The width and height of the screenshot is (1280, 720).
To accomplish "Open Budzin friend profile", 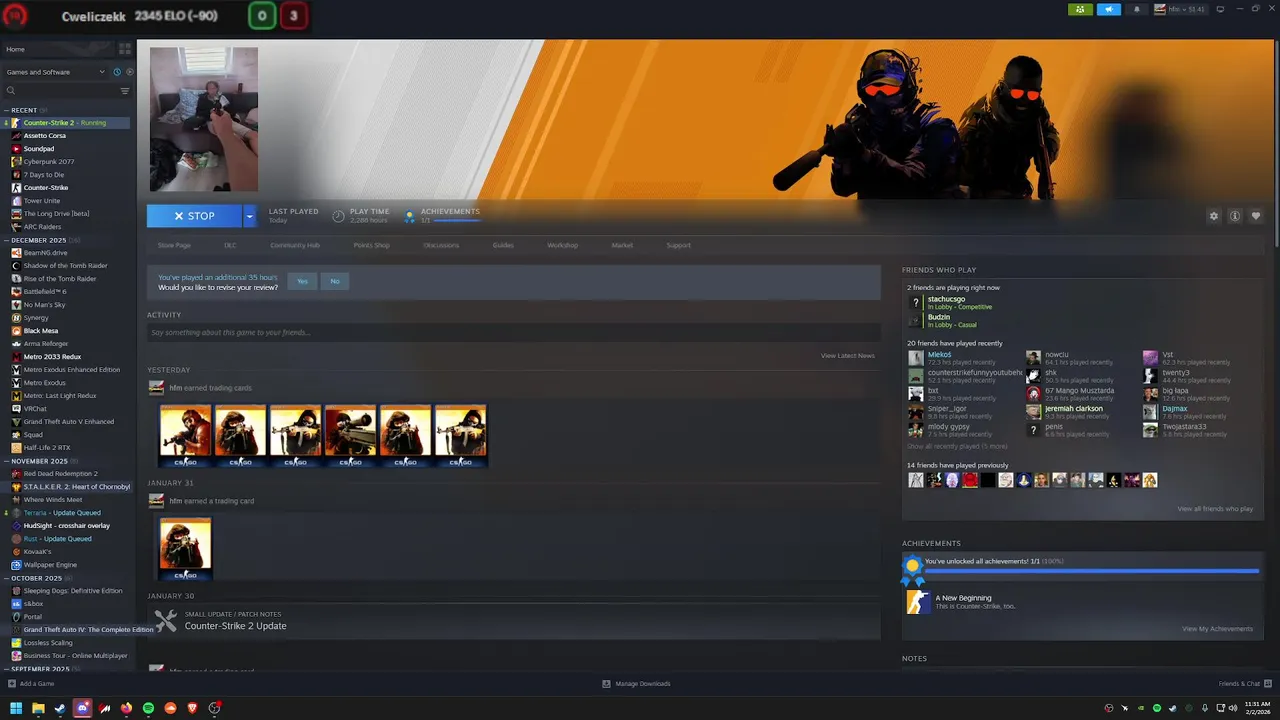I will click(x=938, y=317).
